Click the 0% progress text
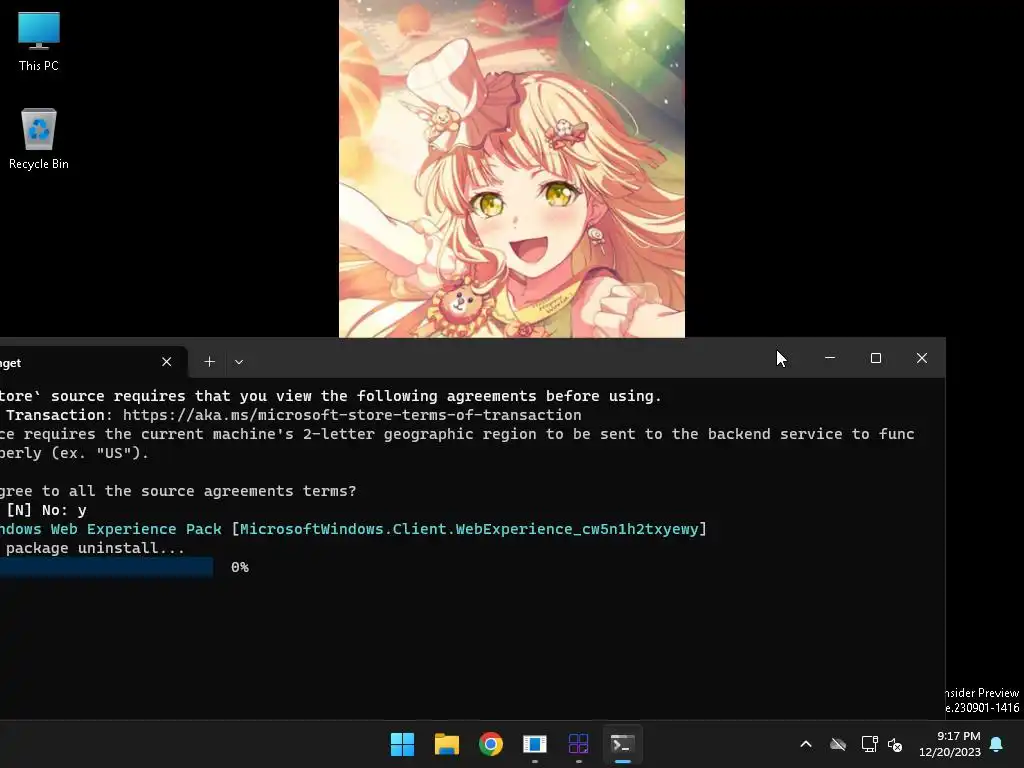This screenshot has height=768, width=1024. pyautogui.click(x=240, y=568)
